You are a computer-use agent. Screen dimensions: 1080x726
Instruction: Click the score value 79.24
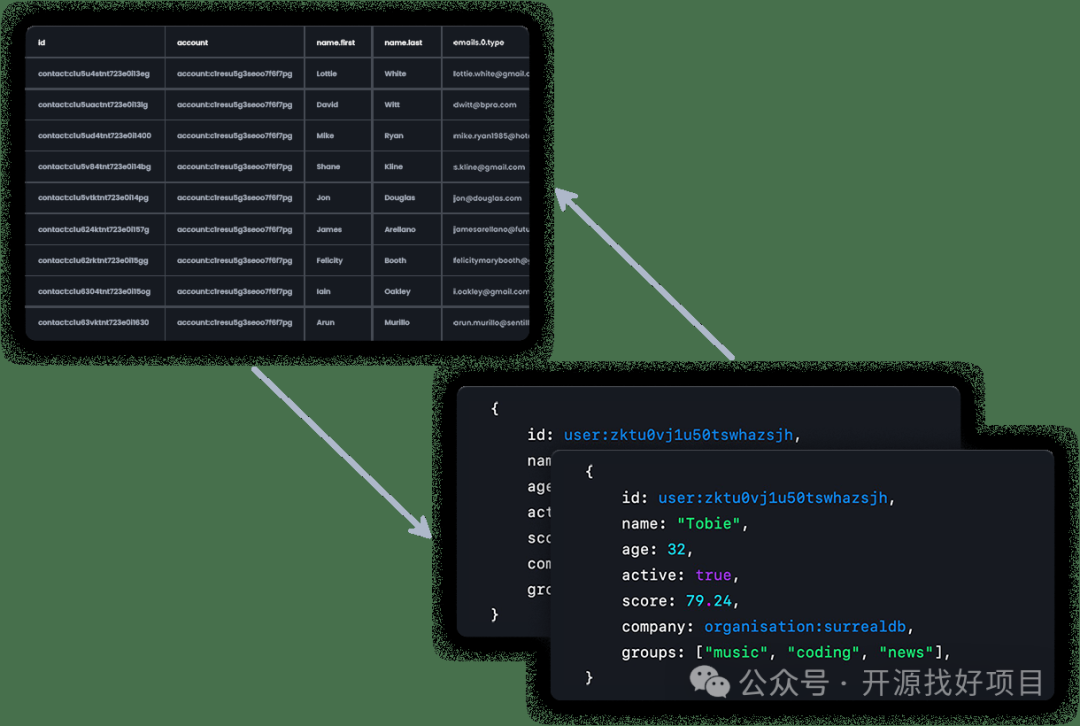[709, 601]
